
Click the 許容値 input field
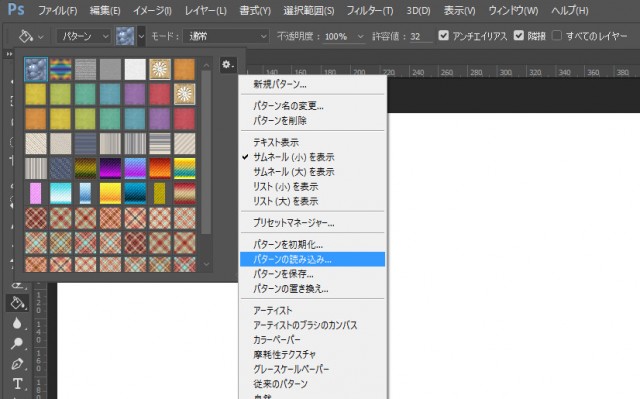(x=421, y=36)
